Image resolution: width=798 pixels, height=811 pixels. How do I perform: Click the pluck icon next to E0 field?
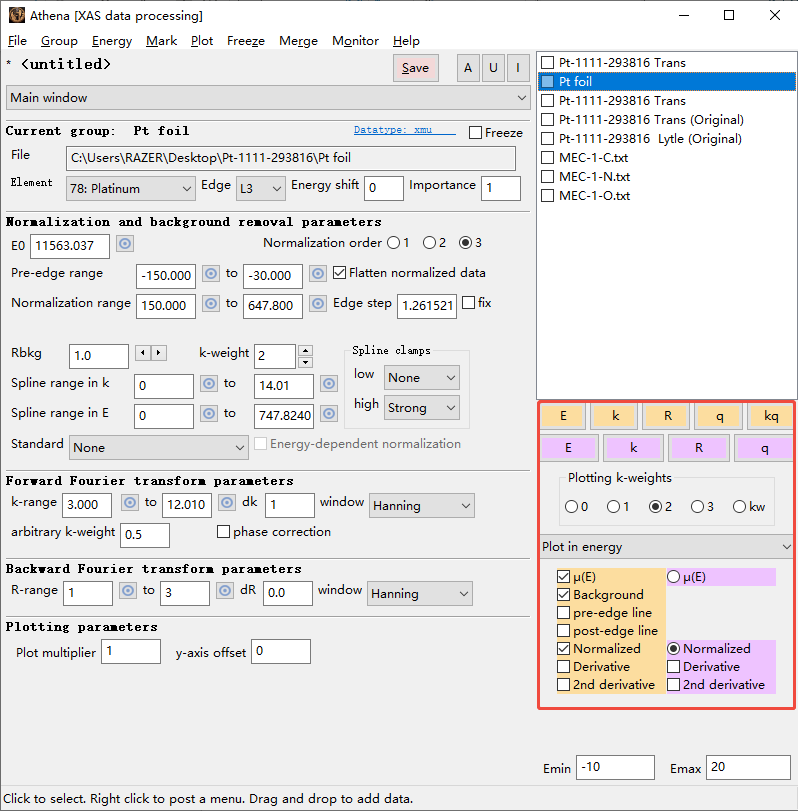click(125, 244)
